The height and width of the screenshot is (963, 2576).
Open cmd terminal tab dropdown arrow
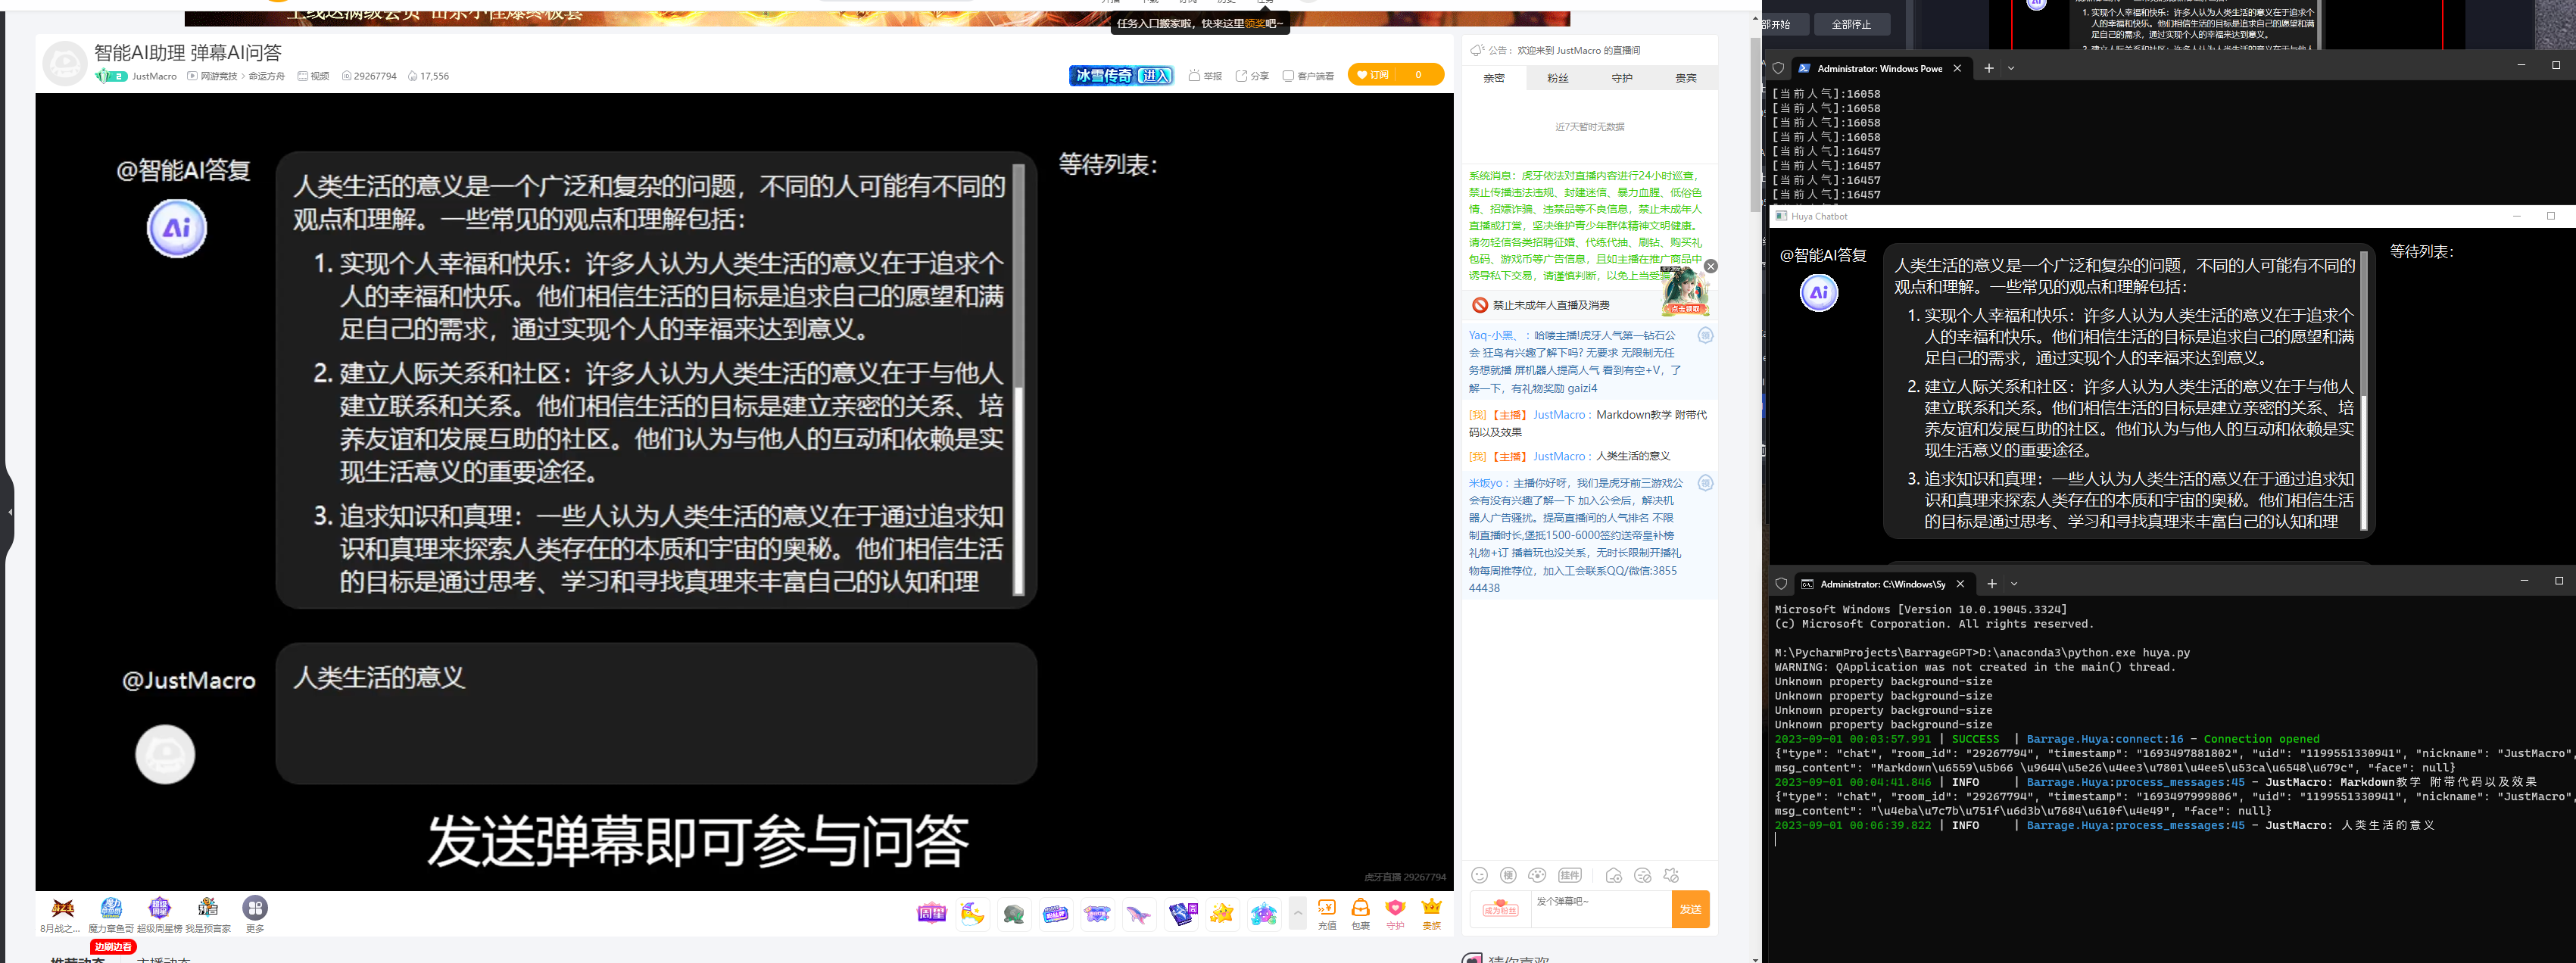click(x=2014, y=583)
